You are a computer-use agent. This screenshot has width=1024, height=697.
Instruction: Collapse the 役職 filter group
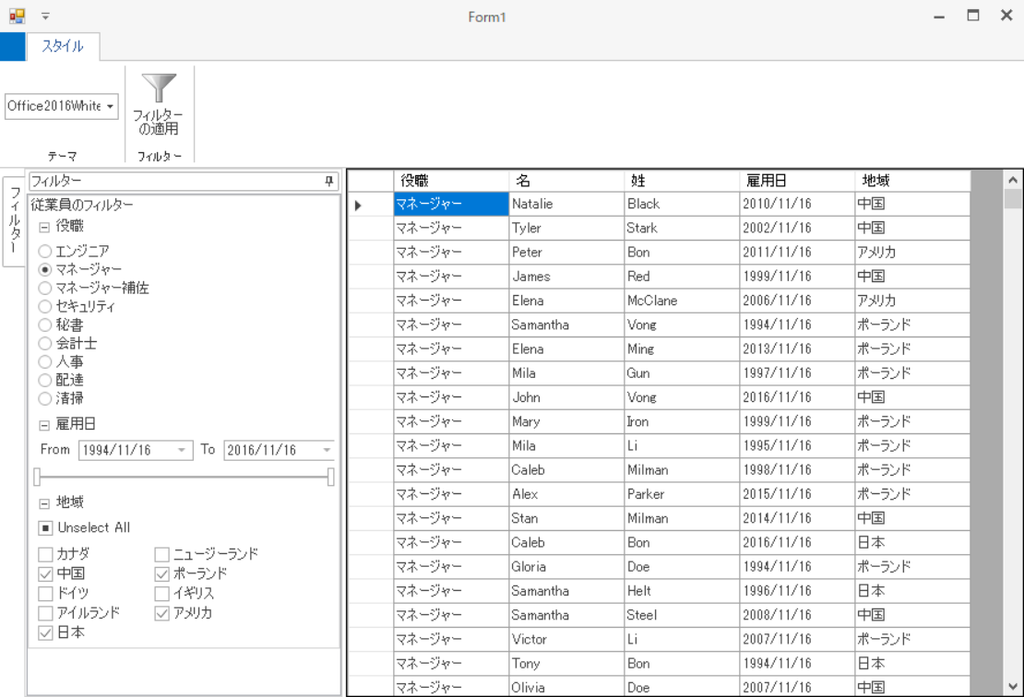(x=44, y=227)
